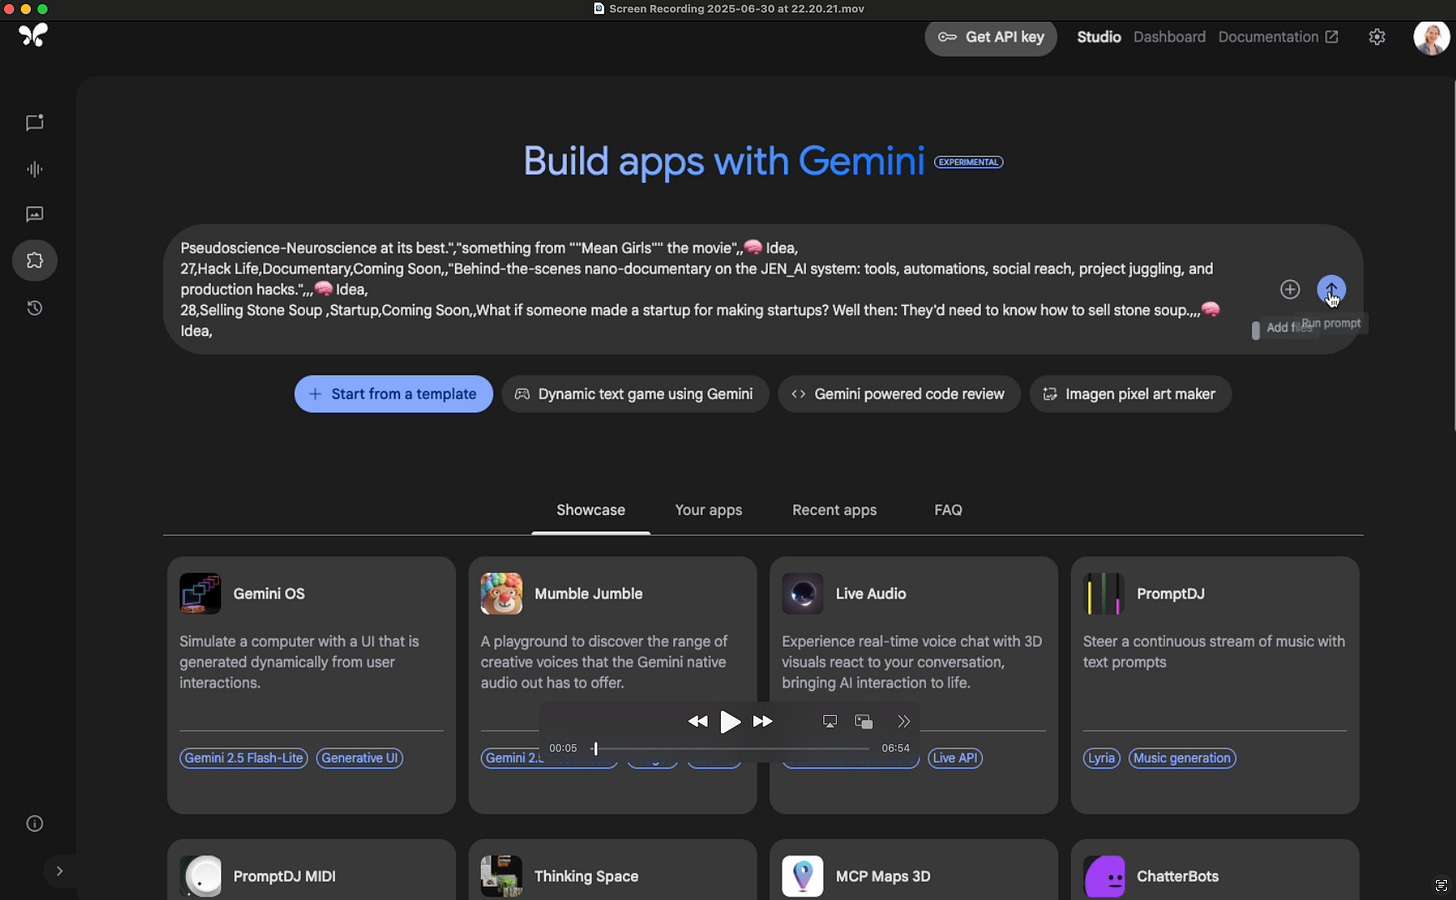Open the Stream audio waveform icon in sidebar
1456x900 pixels.
coord(35,169)
